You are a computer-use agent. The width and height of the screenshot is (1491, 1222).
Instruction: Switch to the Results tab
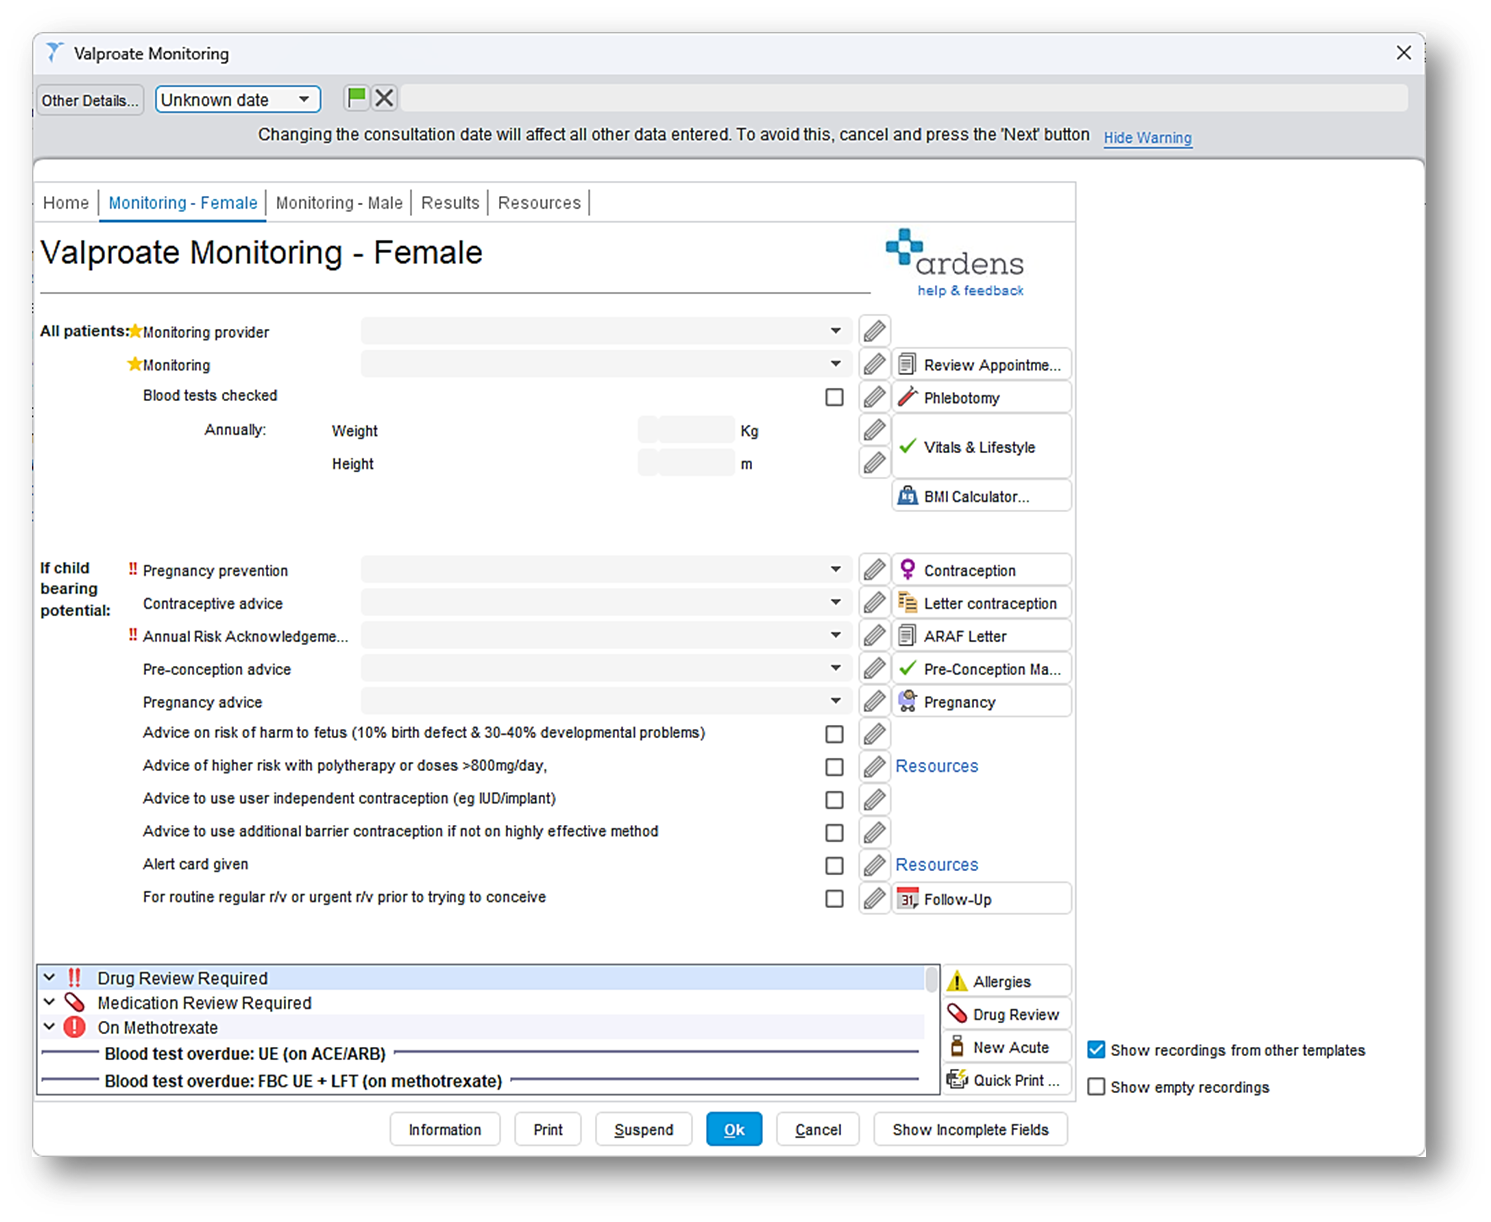450,203
